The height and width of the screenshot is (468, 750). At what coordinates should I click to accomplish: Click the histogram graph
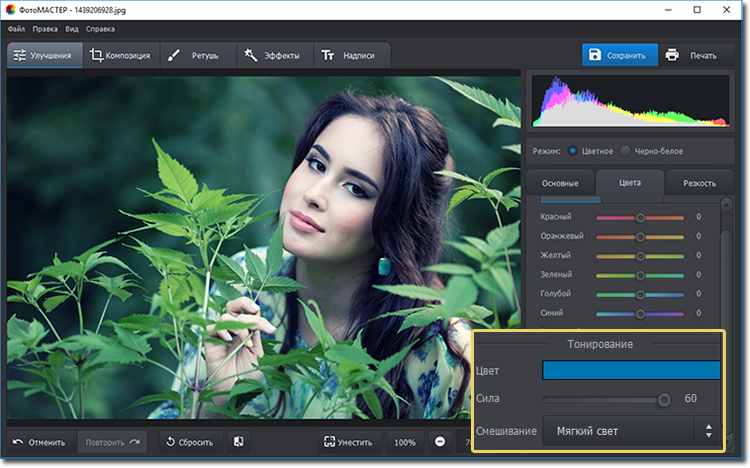tap(632, 102)
